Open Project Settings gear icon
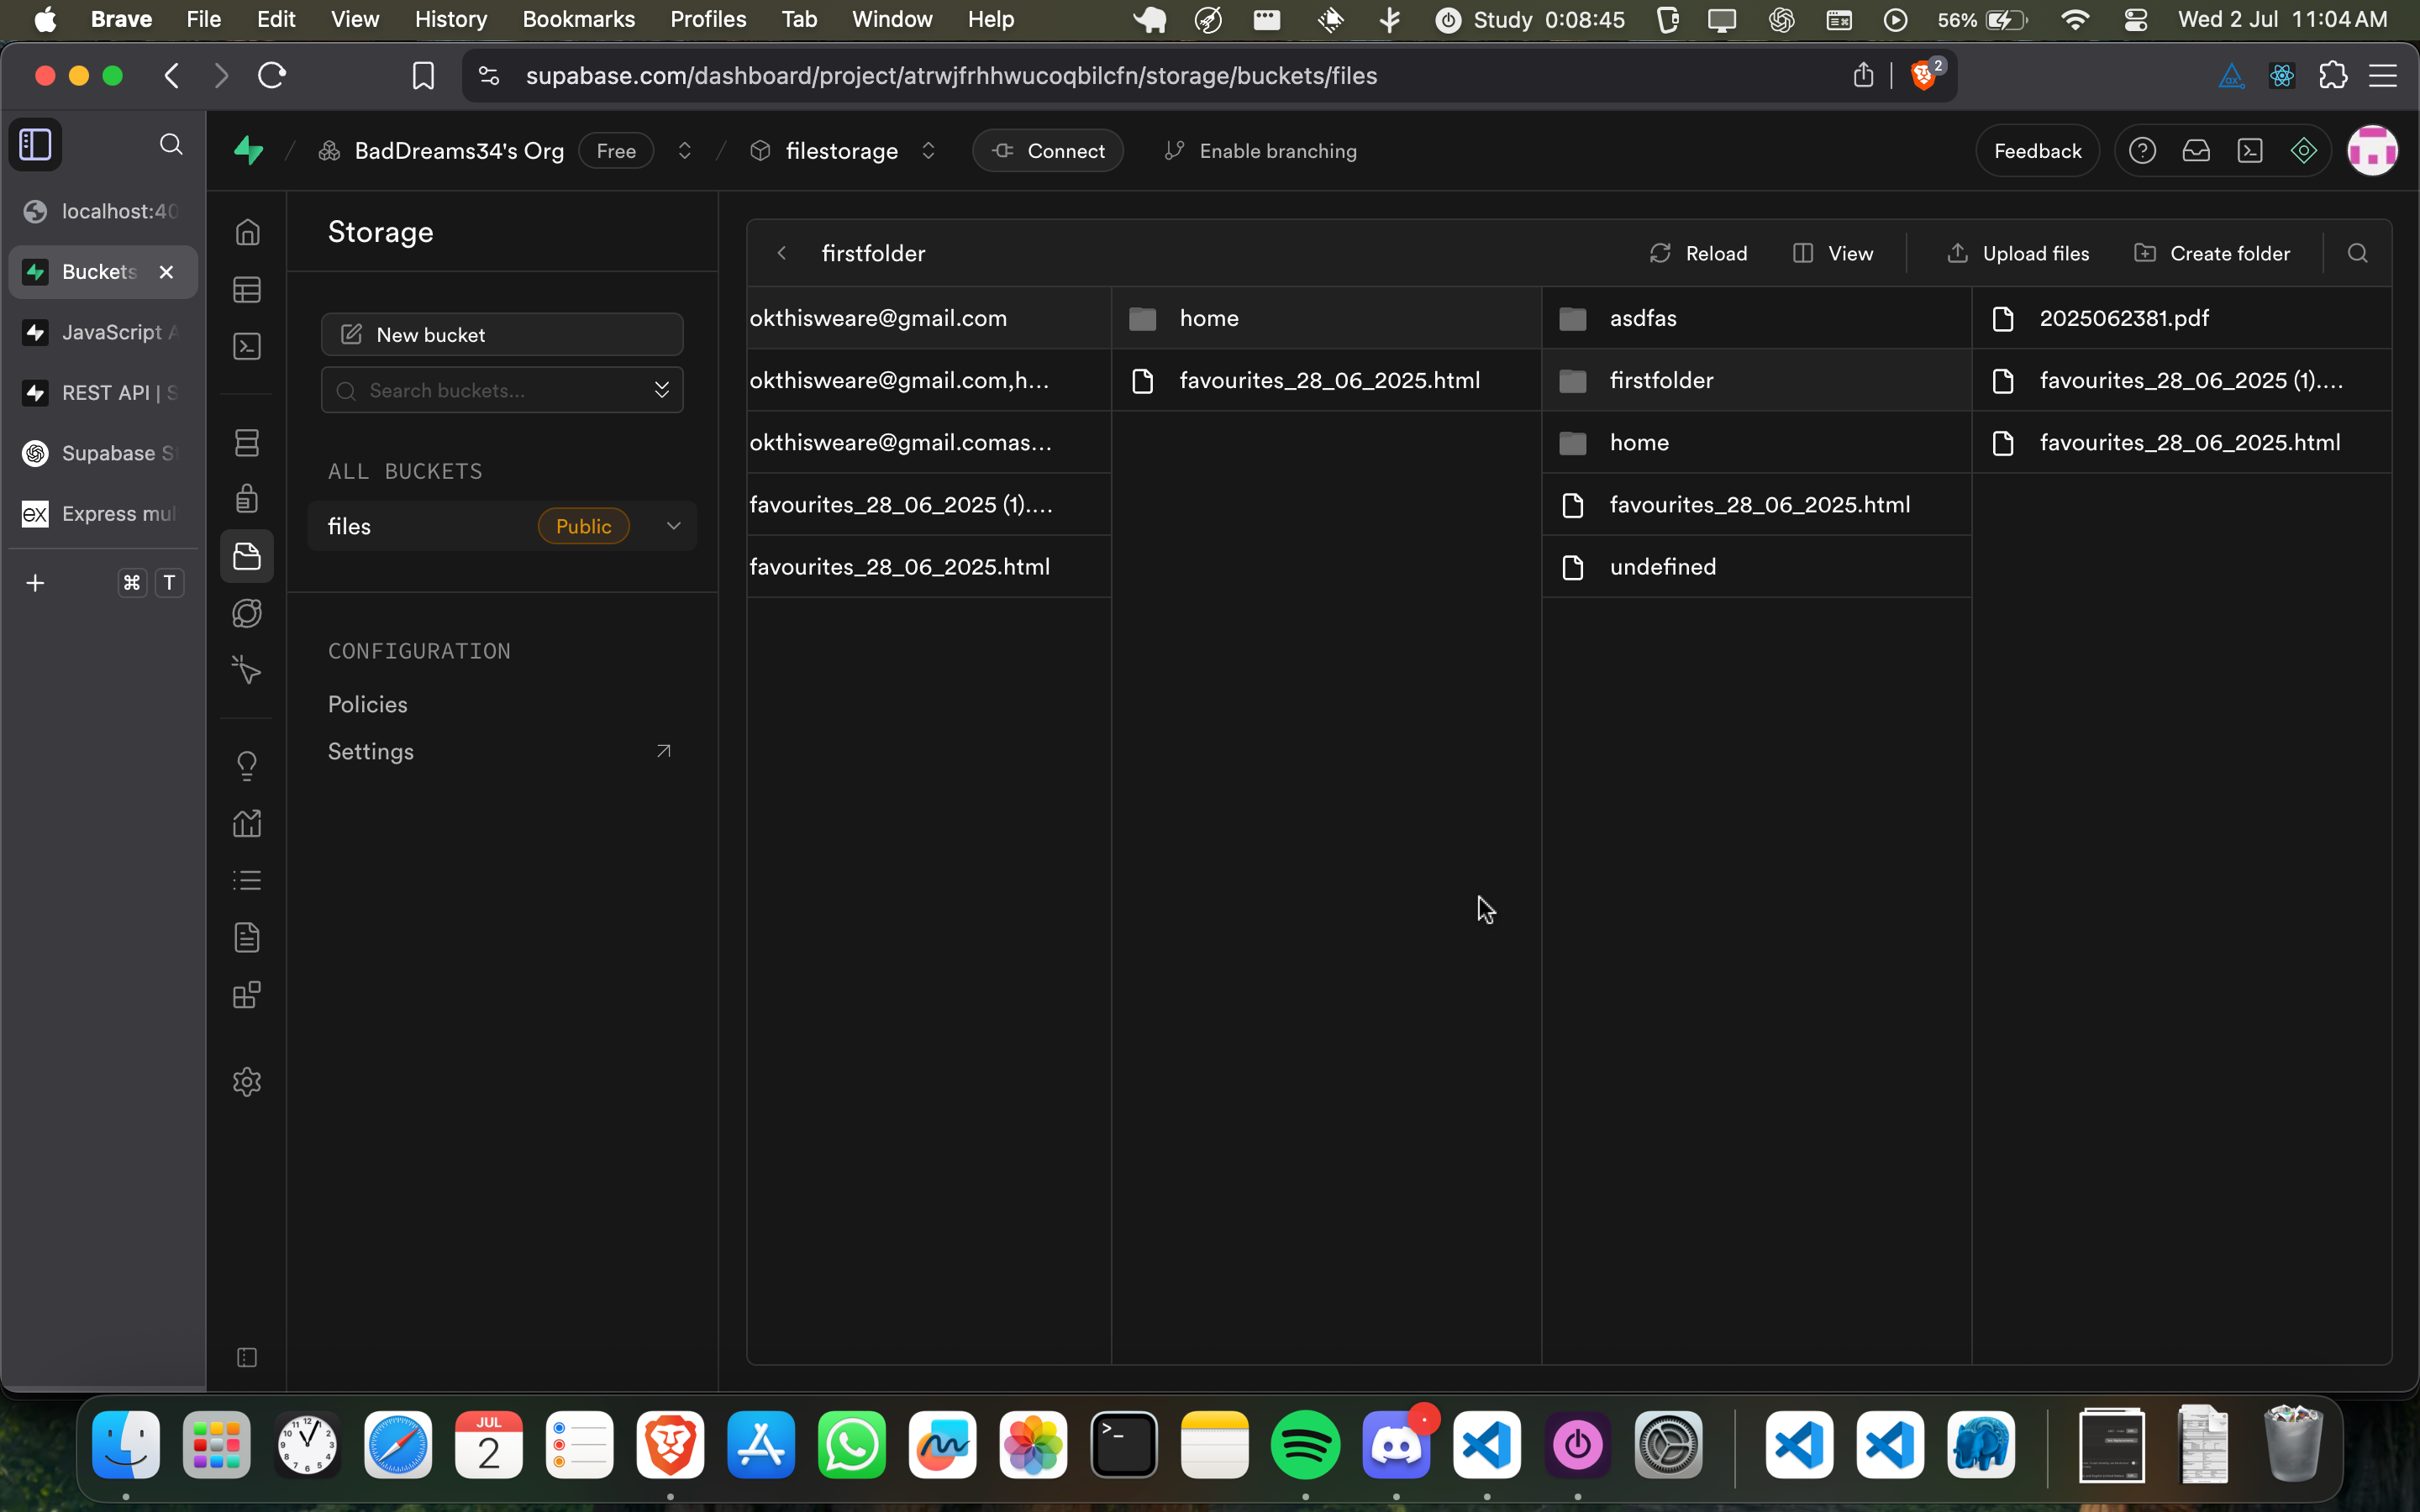2420x1512 pixels. pos(247,1082)
